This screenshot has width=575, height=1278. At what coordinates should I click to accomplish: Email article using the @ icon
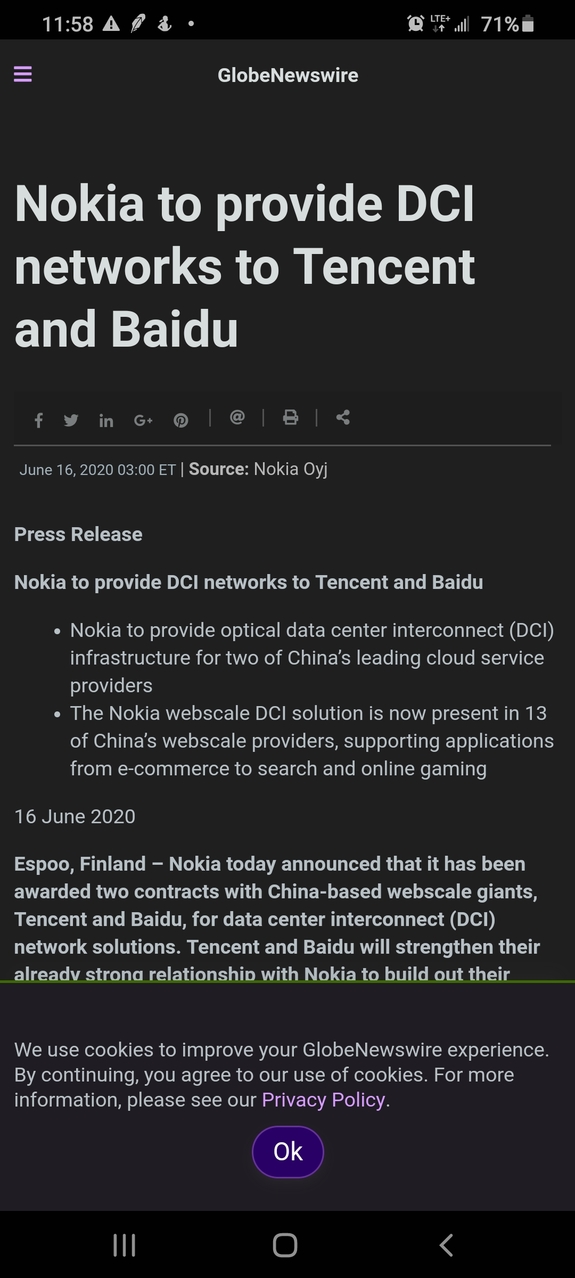[x=237, y=417]
